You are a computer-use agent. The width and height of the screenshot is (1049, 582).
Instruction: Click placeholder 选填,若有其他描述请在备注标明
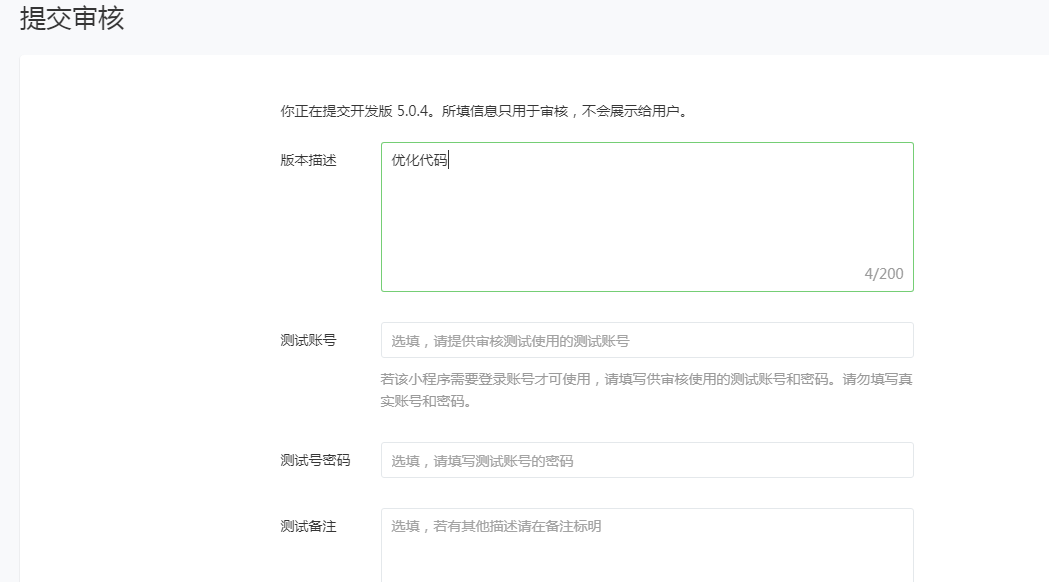(x=496, y=526)
